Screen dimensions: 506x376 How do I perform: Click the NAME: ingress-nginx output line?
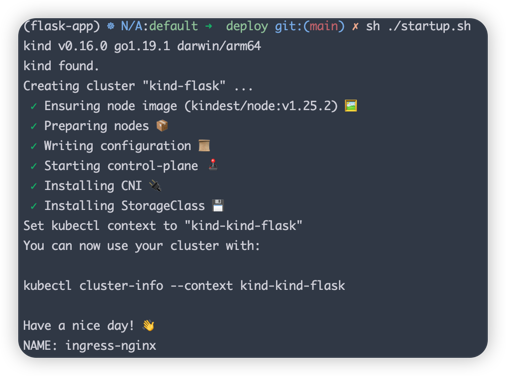90,346
